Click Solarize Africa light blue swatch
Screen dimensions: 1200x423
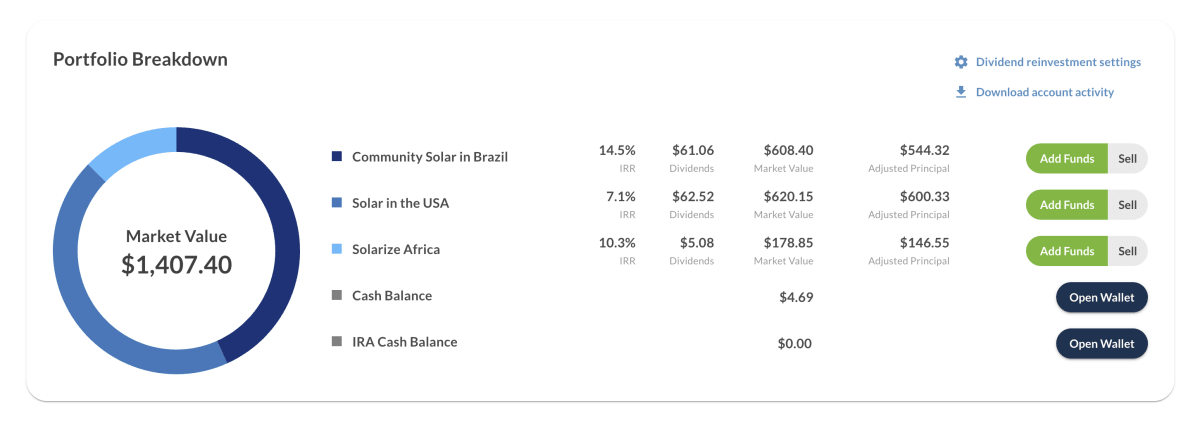click(x=337, y=249)
